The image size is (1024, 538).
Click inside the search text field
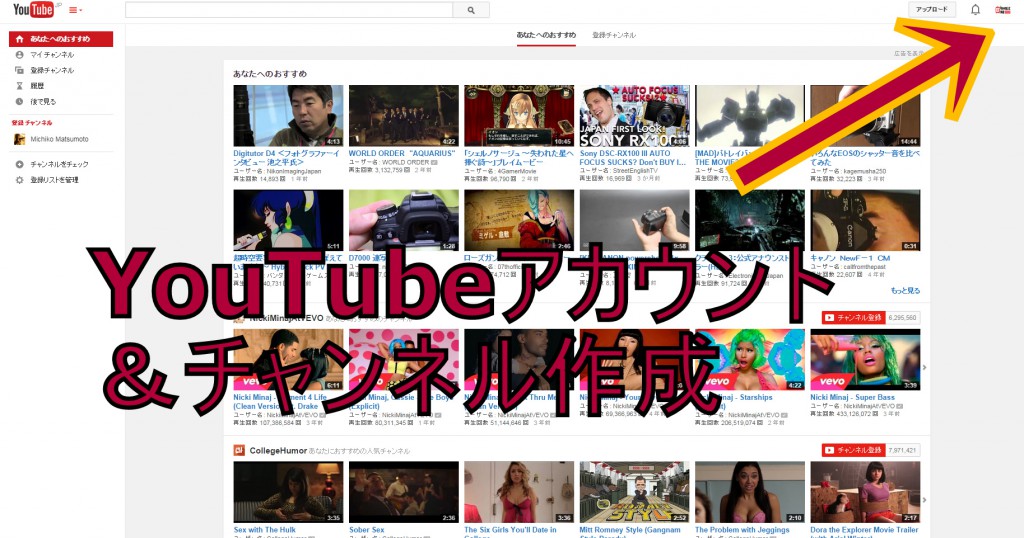tap(288, 10)
